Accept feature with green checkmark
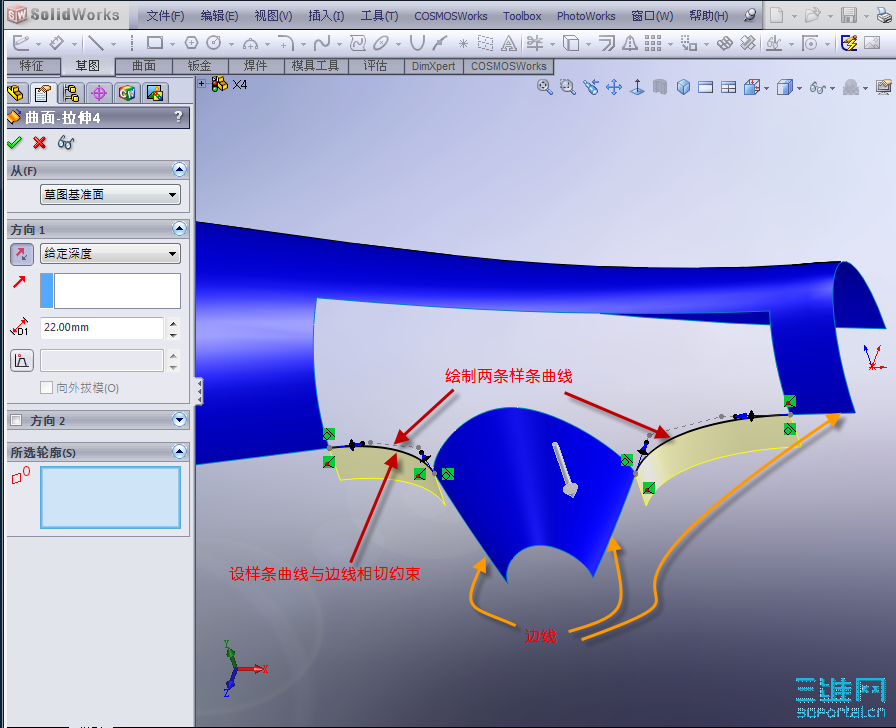The height and width of the screenshot is (728, 896). click(14, 142)
